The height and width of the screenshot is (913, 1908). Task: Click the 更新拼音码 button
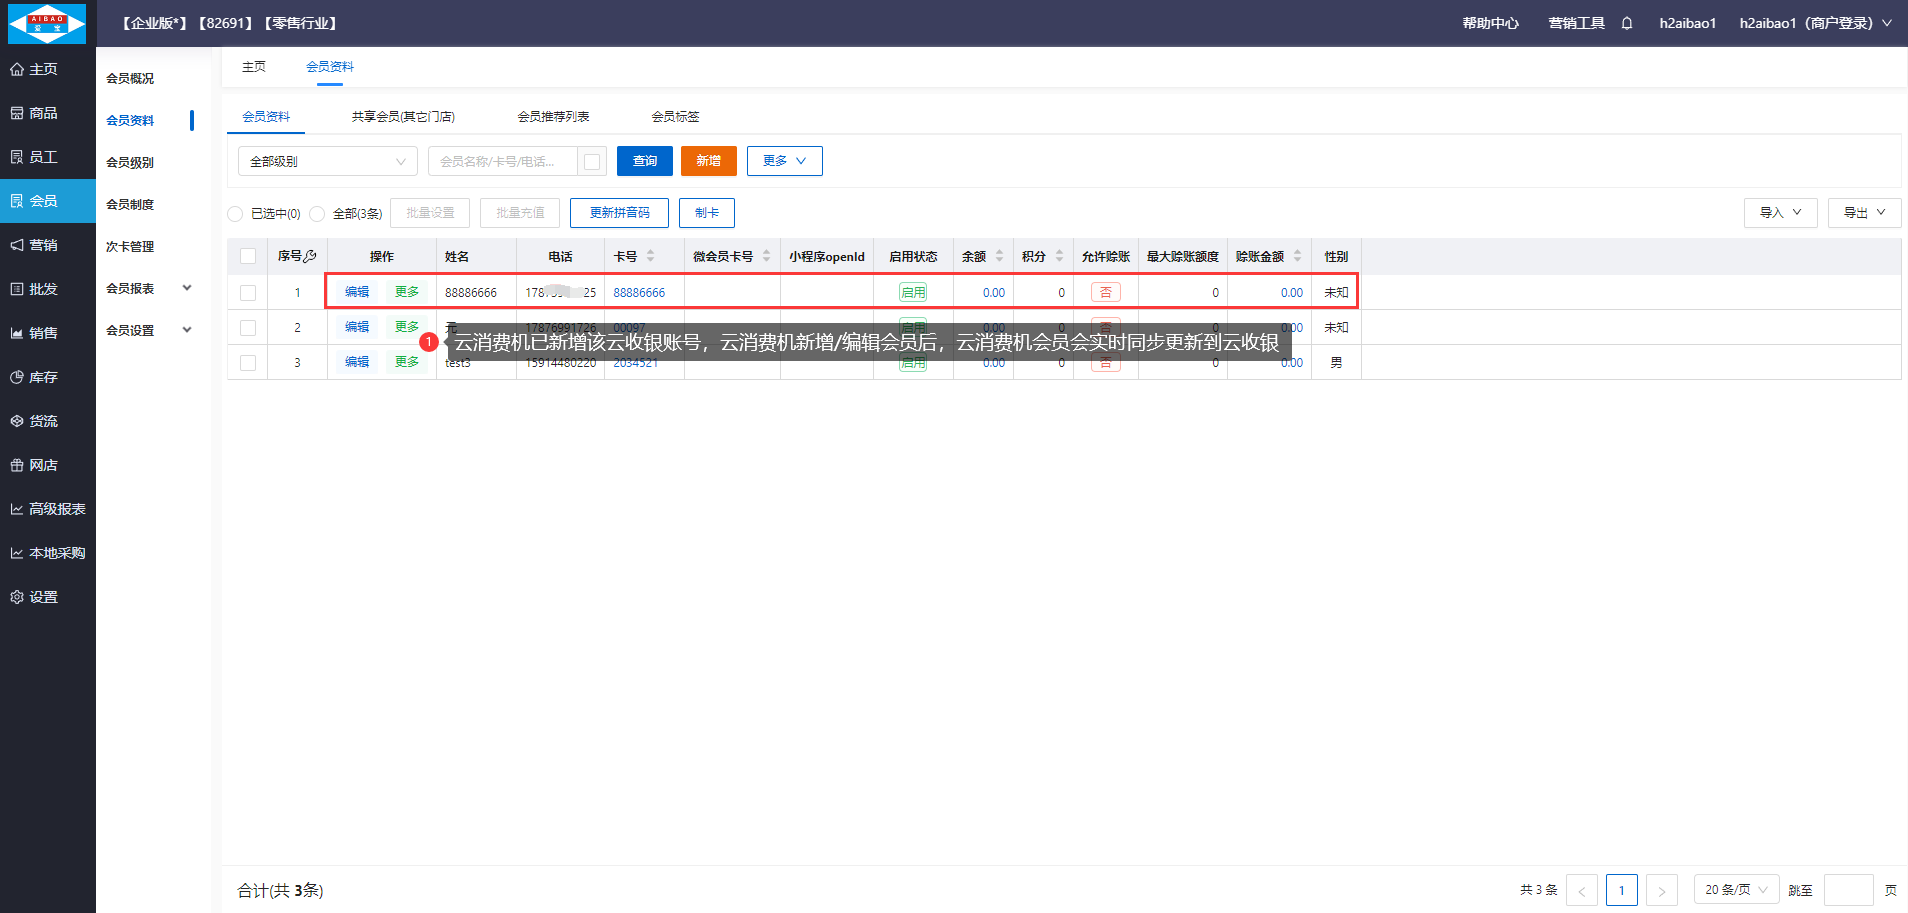[x=619, y=213]
